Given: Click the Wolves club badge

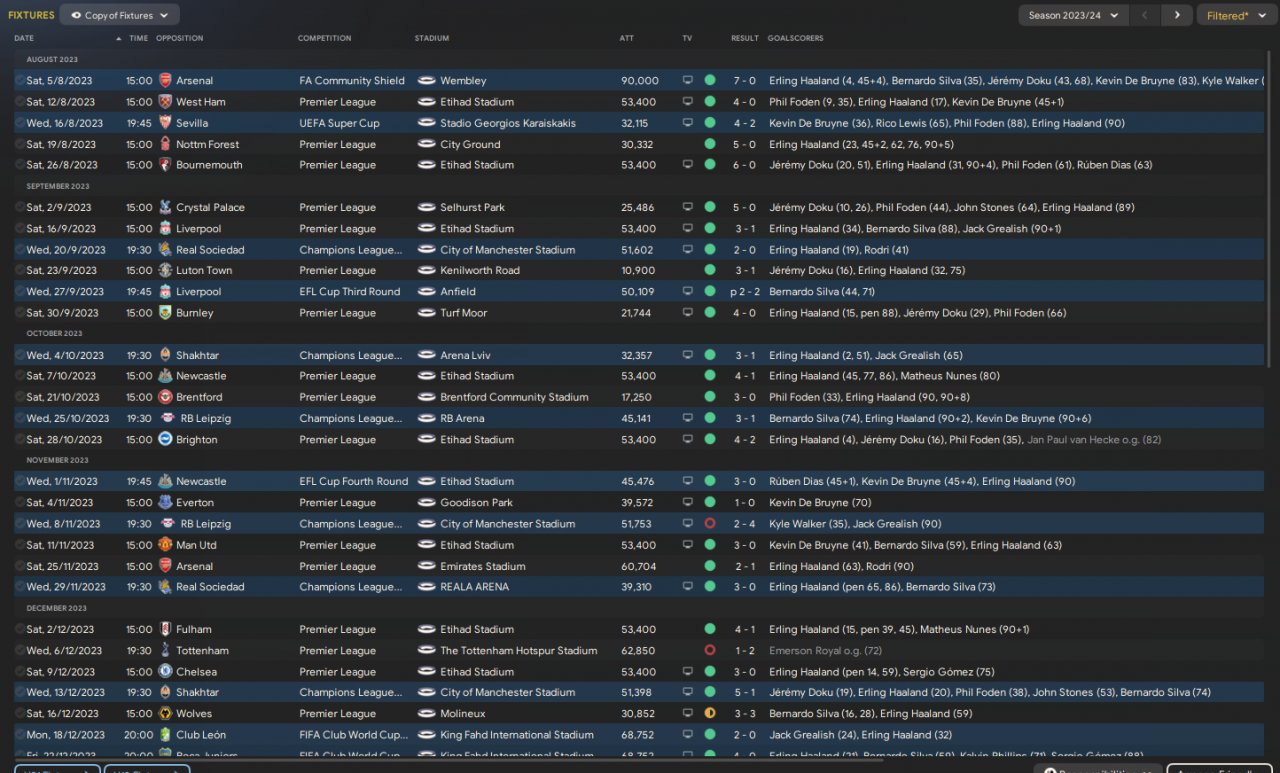Looking at the screenshot, I should (x=165, y=714).
